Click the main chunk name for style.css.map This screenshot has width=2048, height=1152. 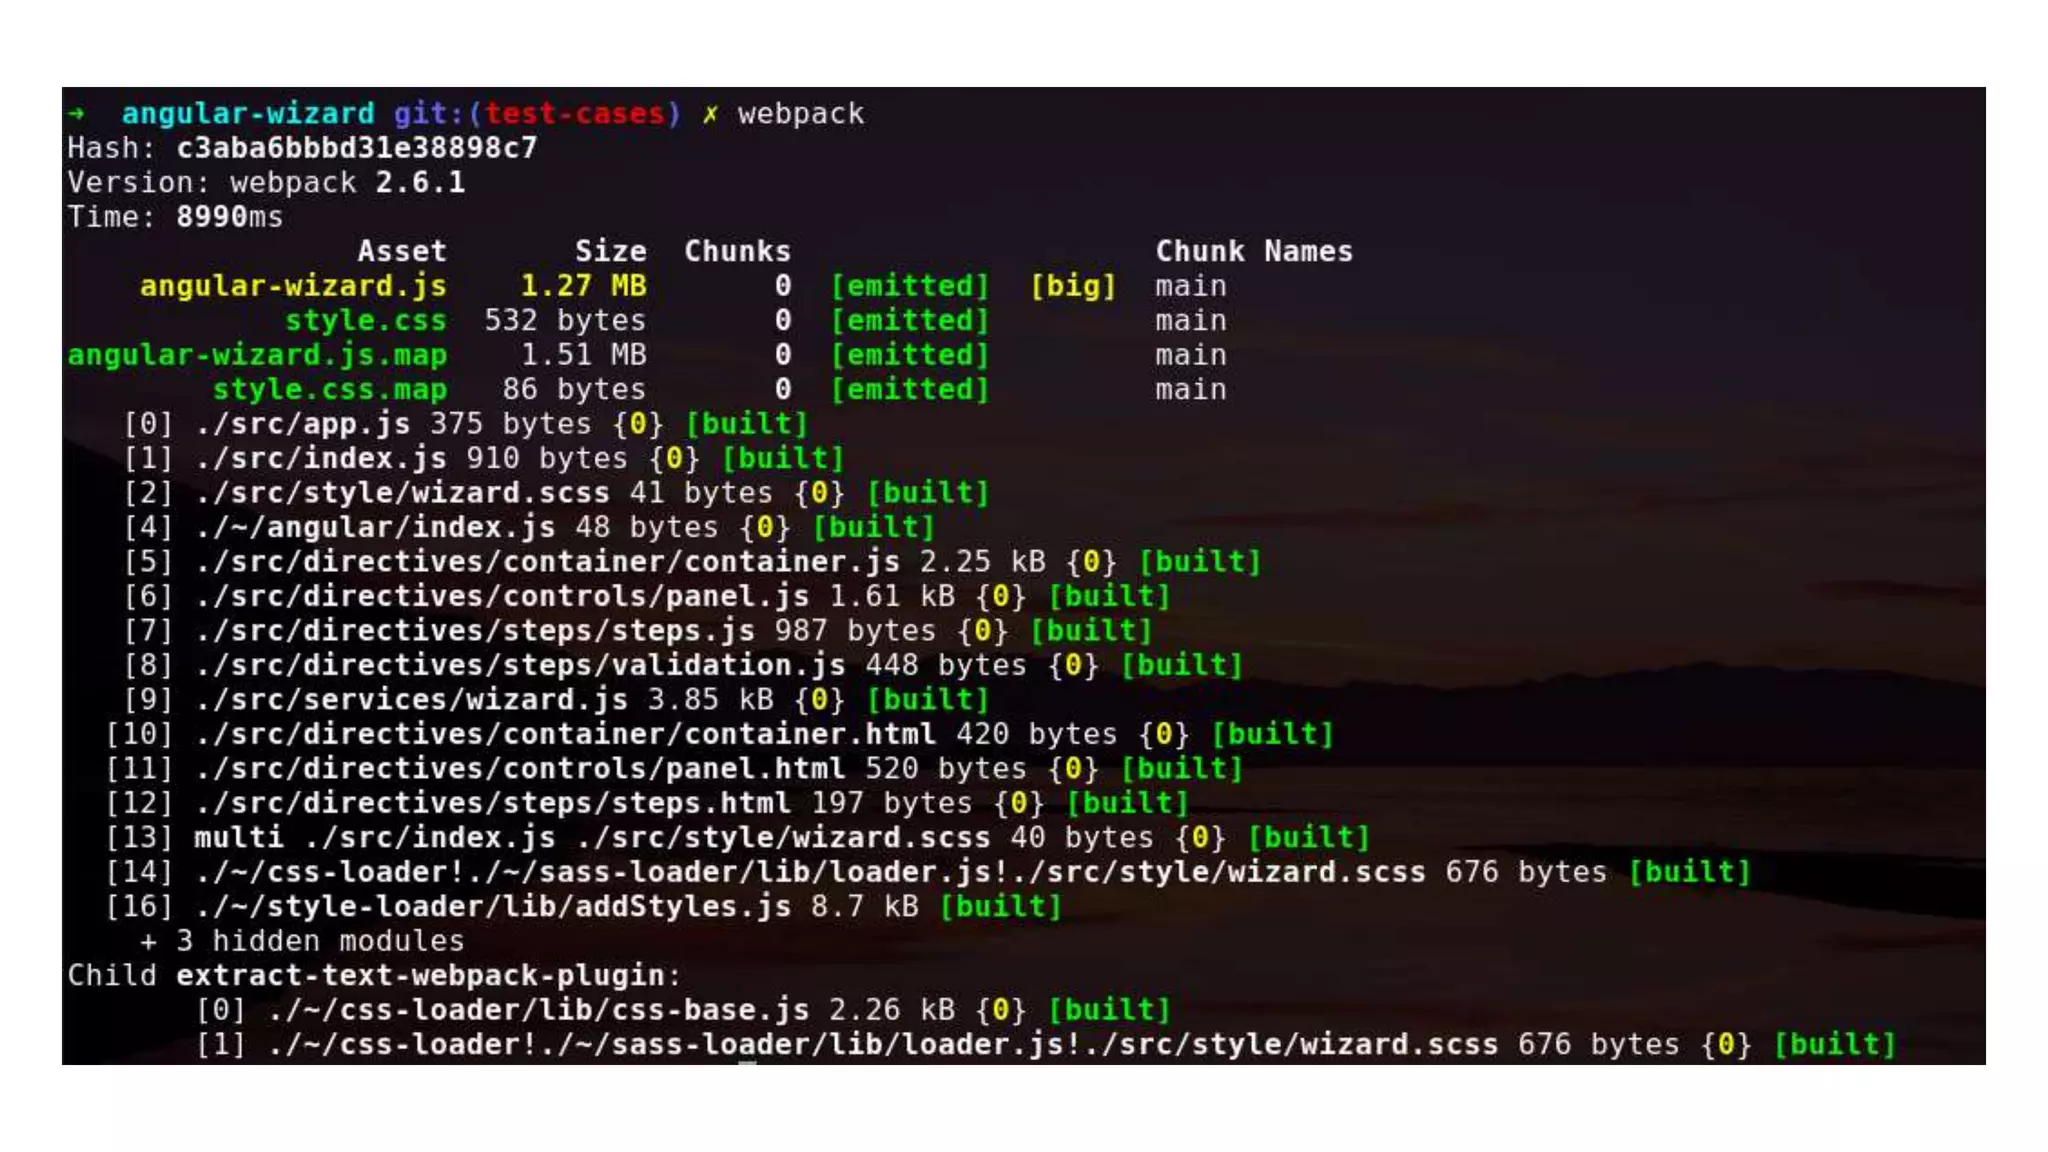point(1191,389)
